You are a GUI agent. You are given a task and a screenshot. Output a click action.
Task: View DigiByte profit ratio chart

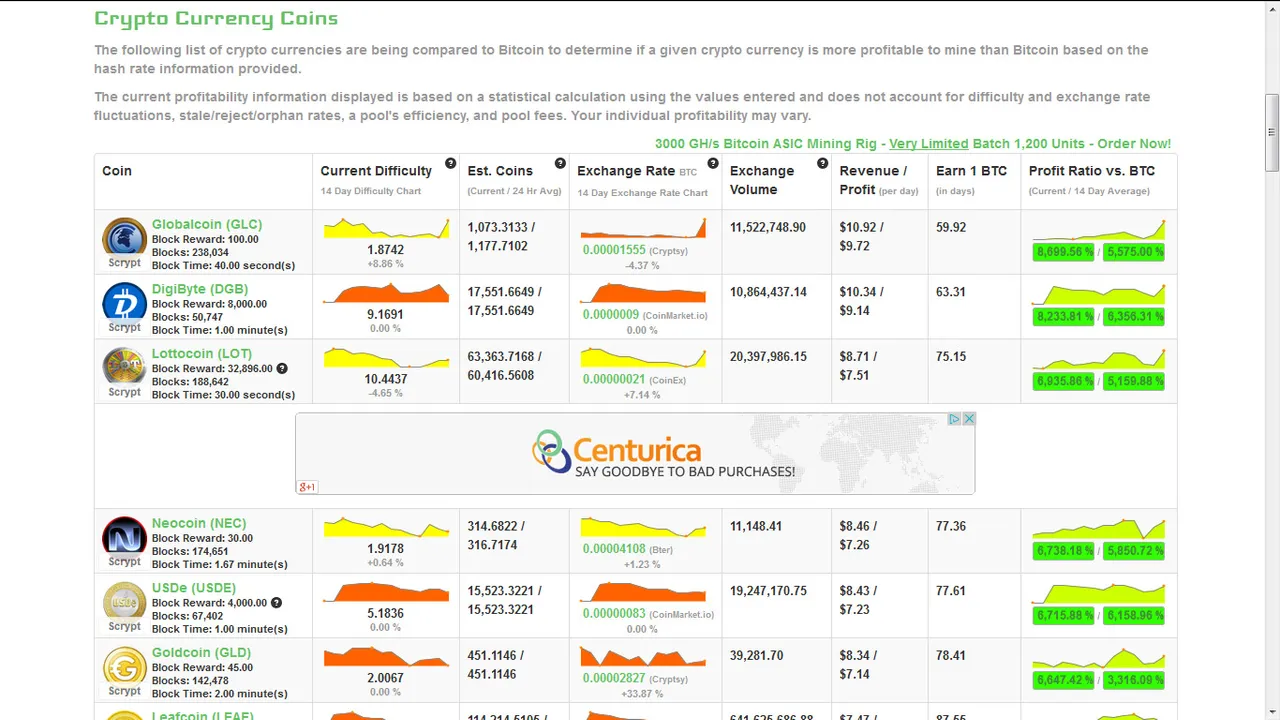pyautogui.click(x=1099, y=293)
